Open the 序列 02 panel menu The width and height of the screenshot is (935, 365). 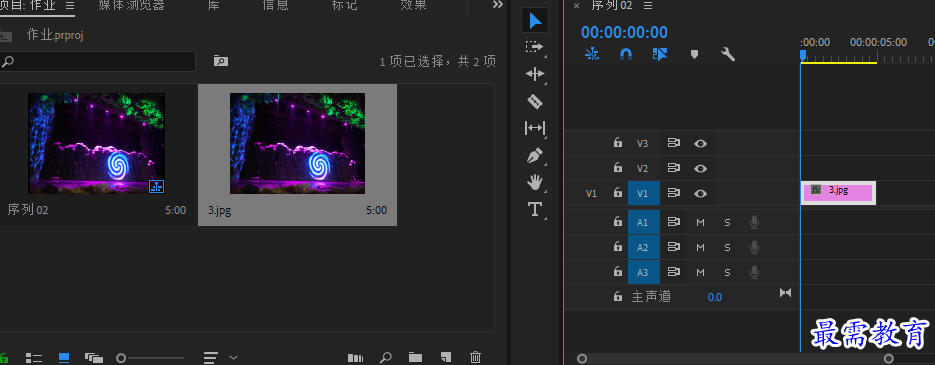[x=648, y=5]
